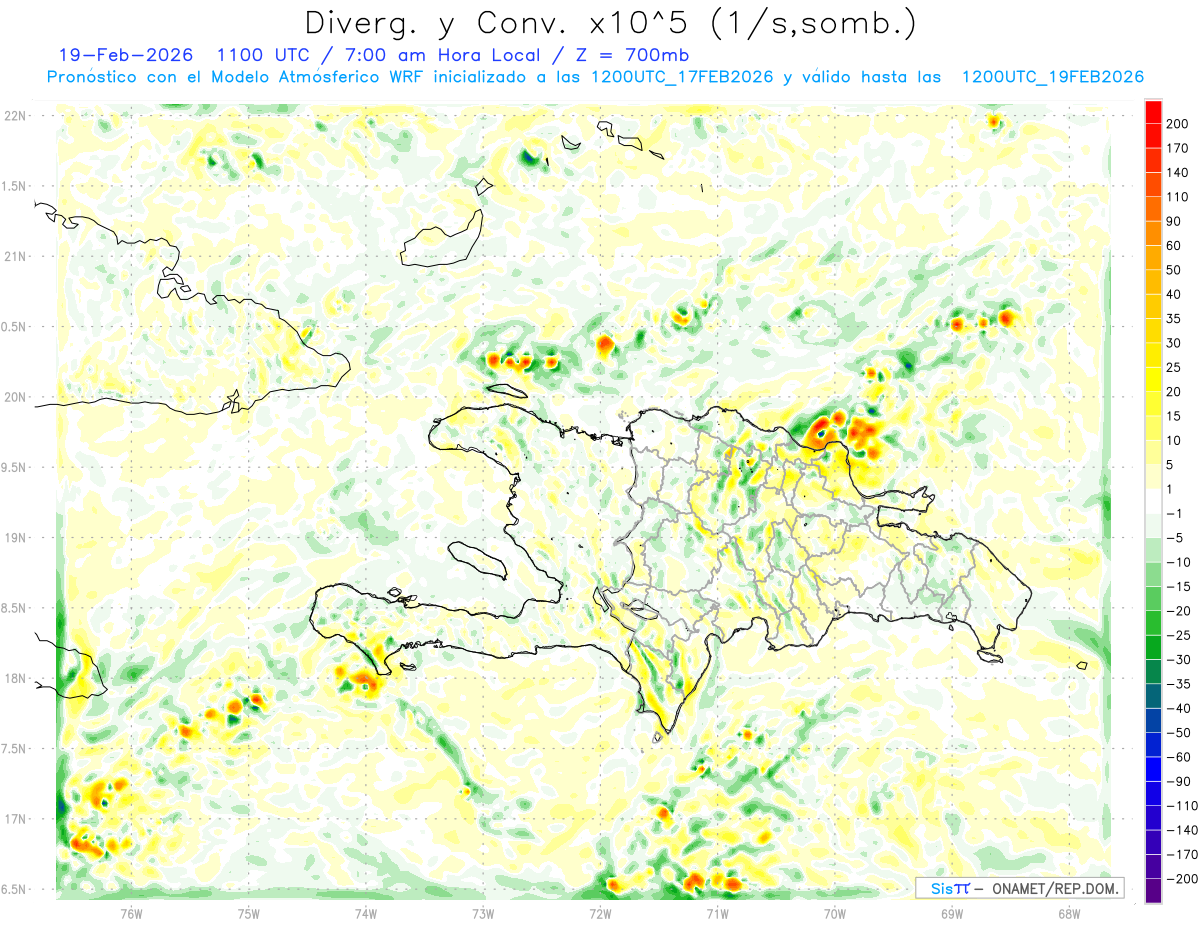Screen dimensions: 1200x927
Task: Select the -5 color scale value
Action: coord(1176,537)
